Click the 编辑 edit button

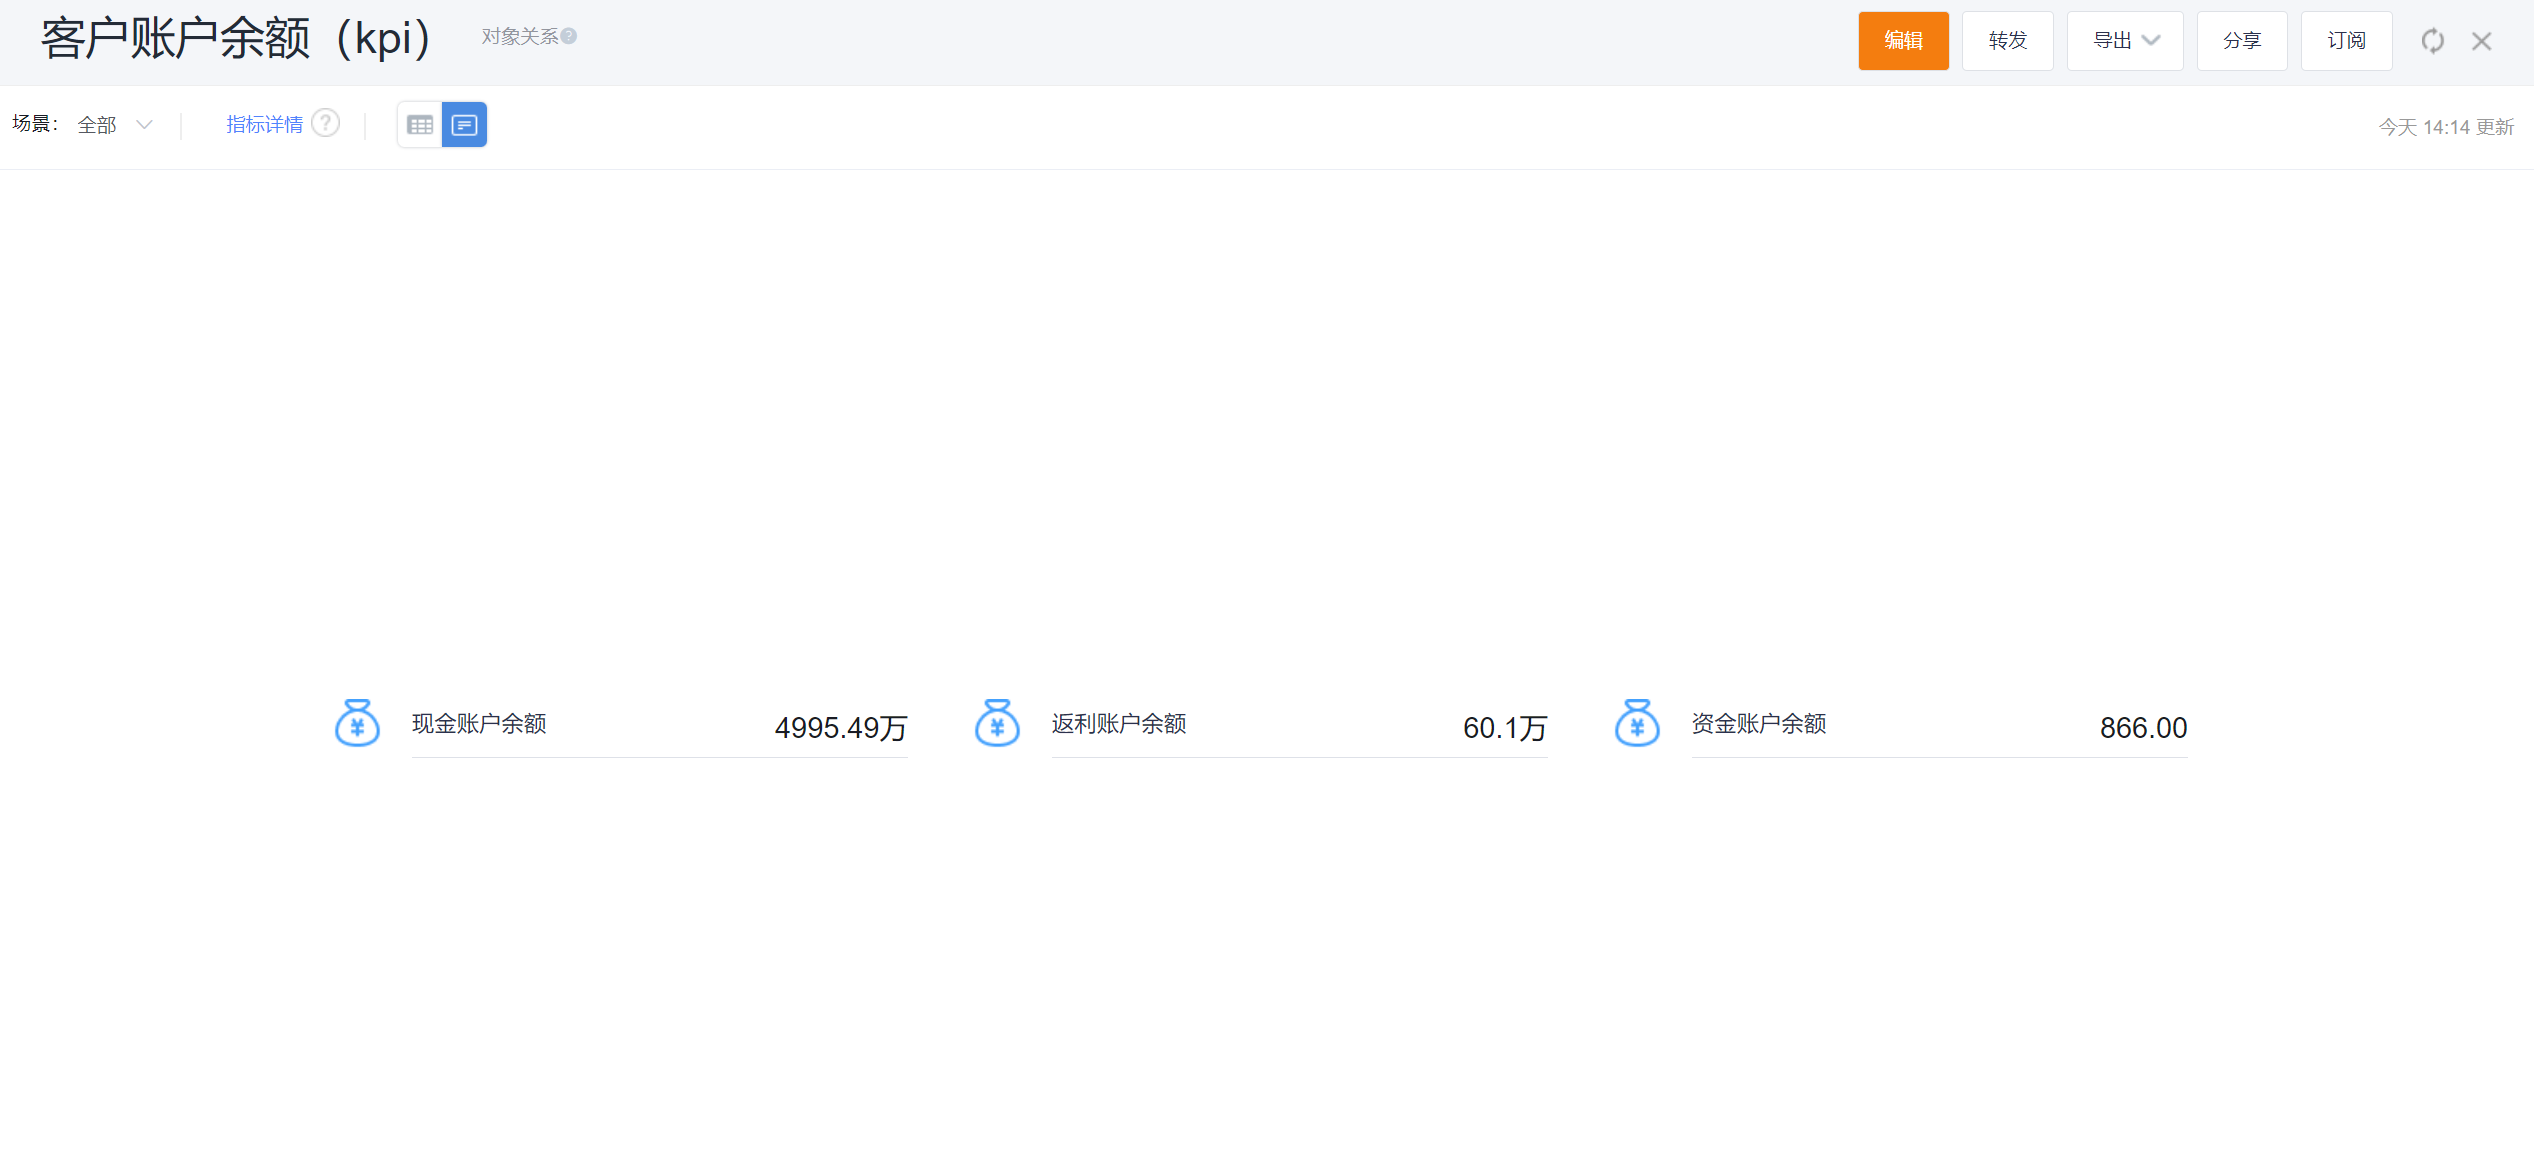pyautogui.click(x=1903, y=41)
